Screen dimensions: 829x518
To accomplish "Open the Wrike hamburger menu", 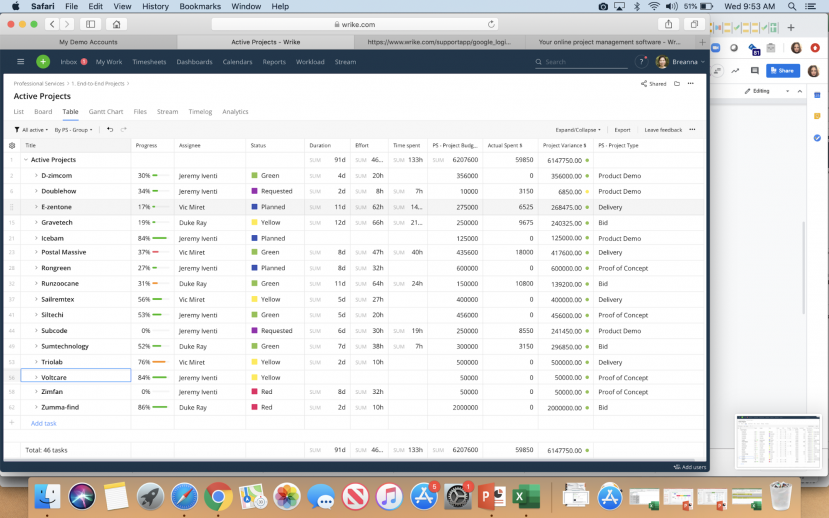I will pyautogui.click(x=21, y=62).
